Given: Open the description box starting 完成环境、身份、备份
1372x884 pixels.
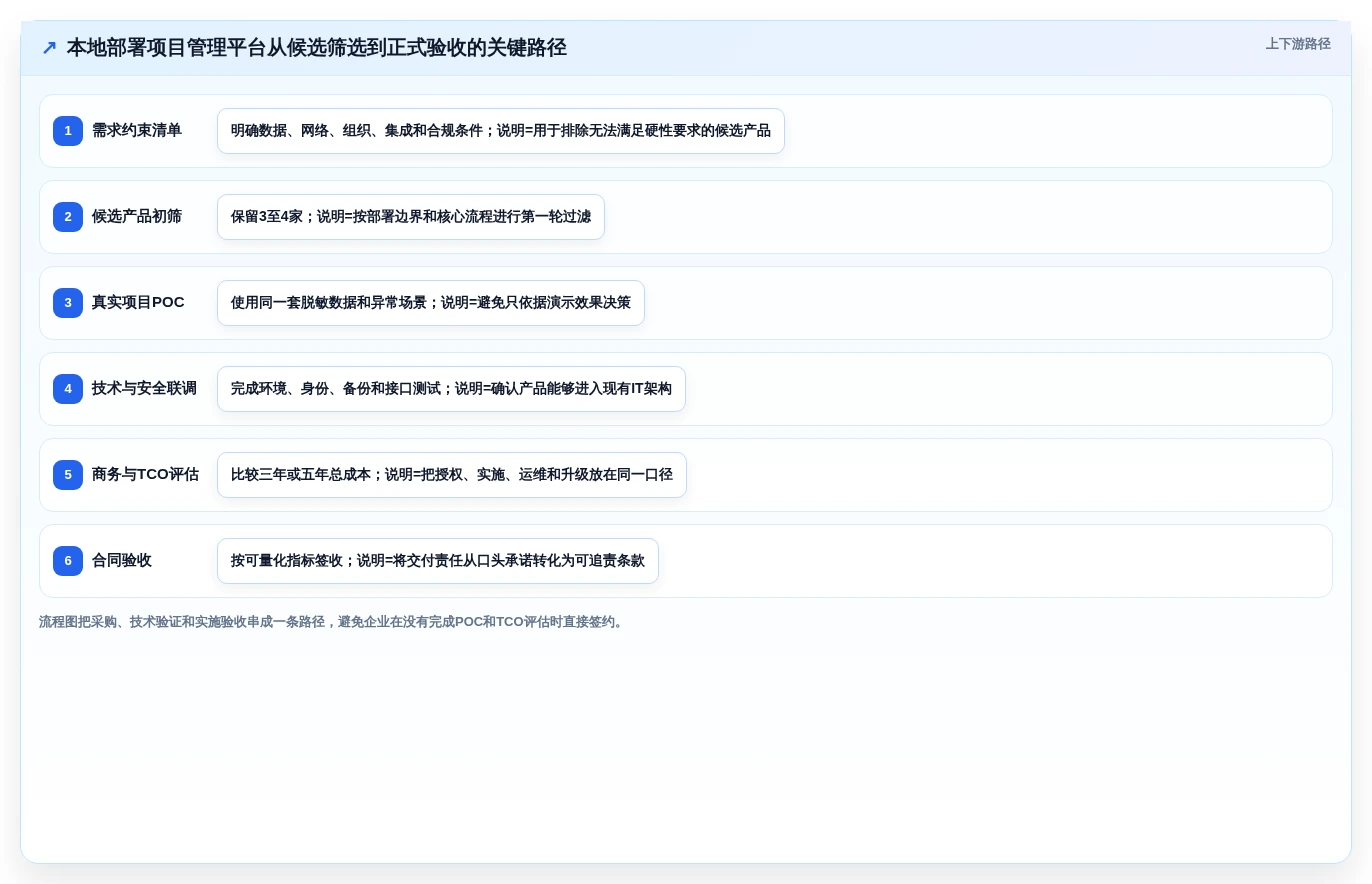Looking at the screenshot, I should 451,389.
